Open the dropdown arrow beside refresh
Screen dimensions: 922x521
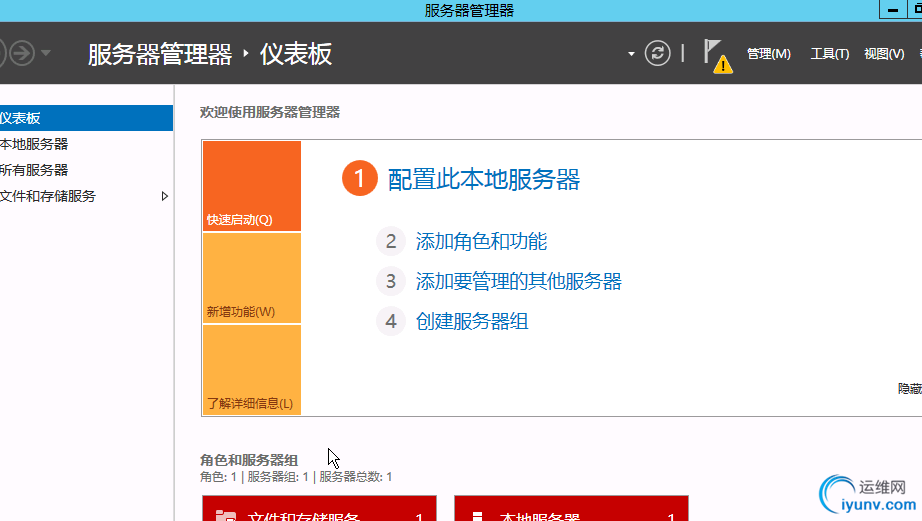pyautogui.click(x=631, y=54)
